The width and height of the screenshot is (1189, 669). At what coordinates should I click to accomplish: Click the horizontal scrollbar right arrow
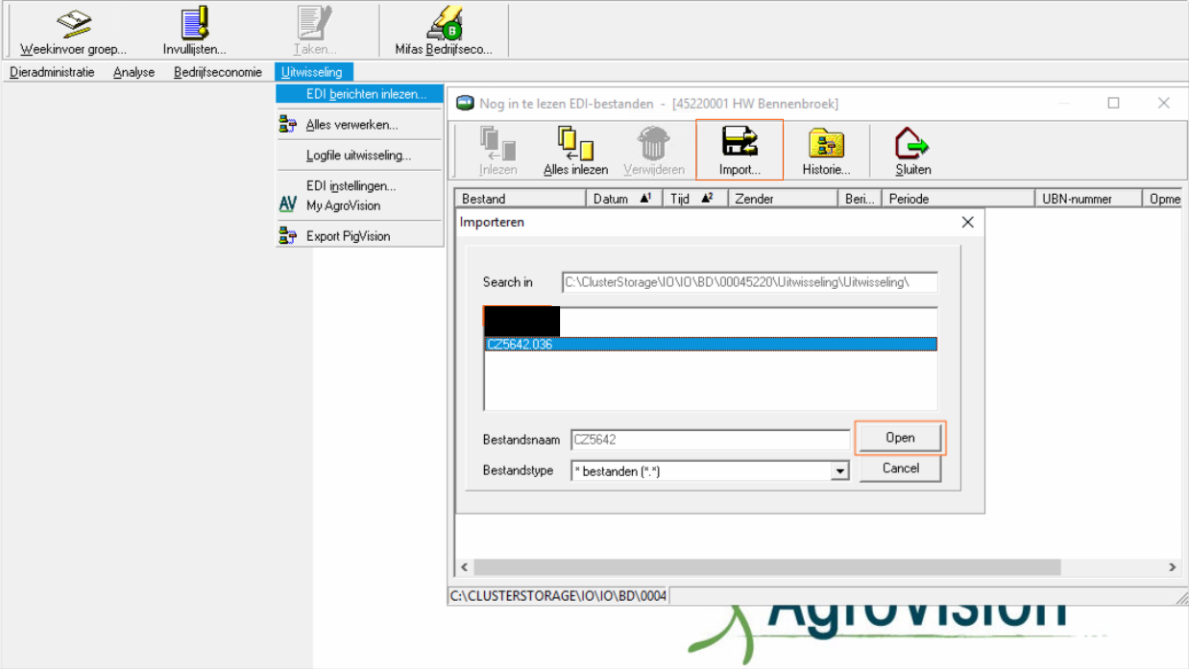(x=1172, y=567)
